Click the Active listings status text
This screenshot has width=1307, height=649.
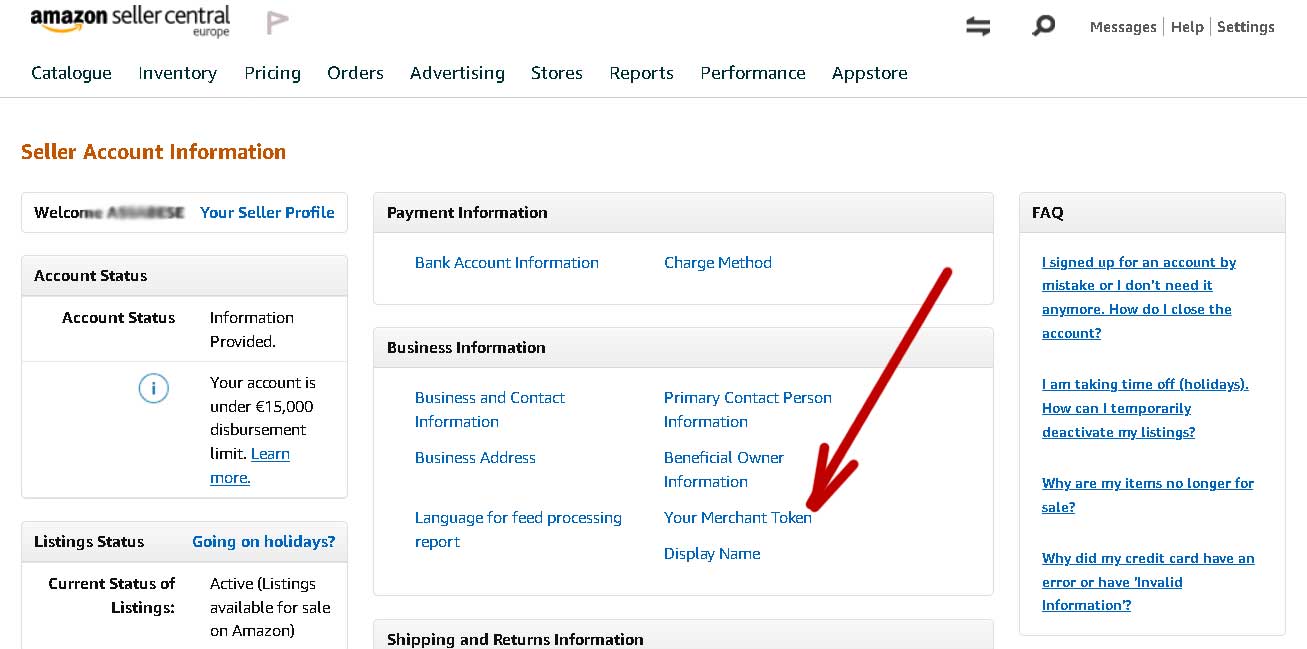point(270,607)
